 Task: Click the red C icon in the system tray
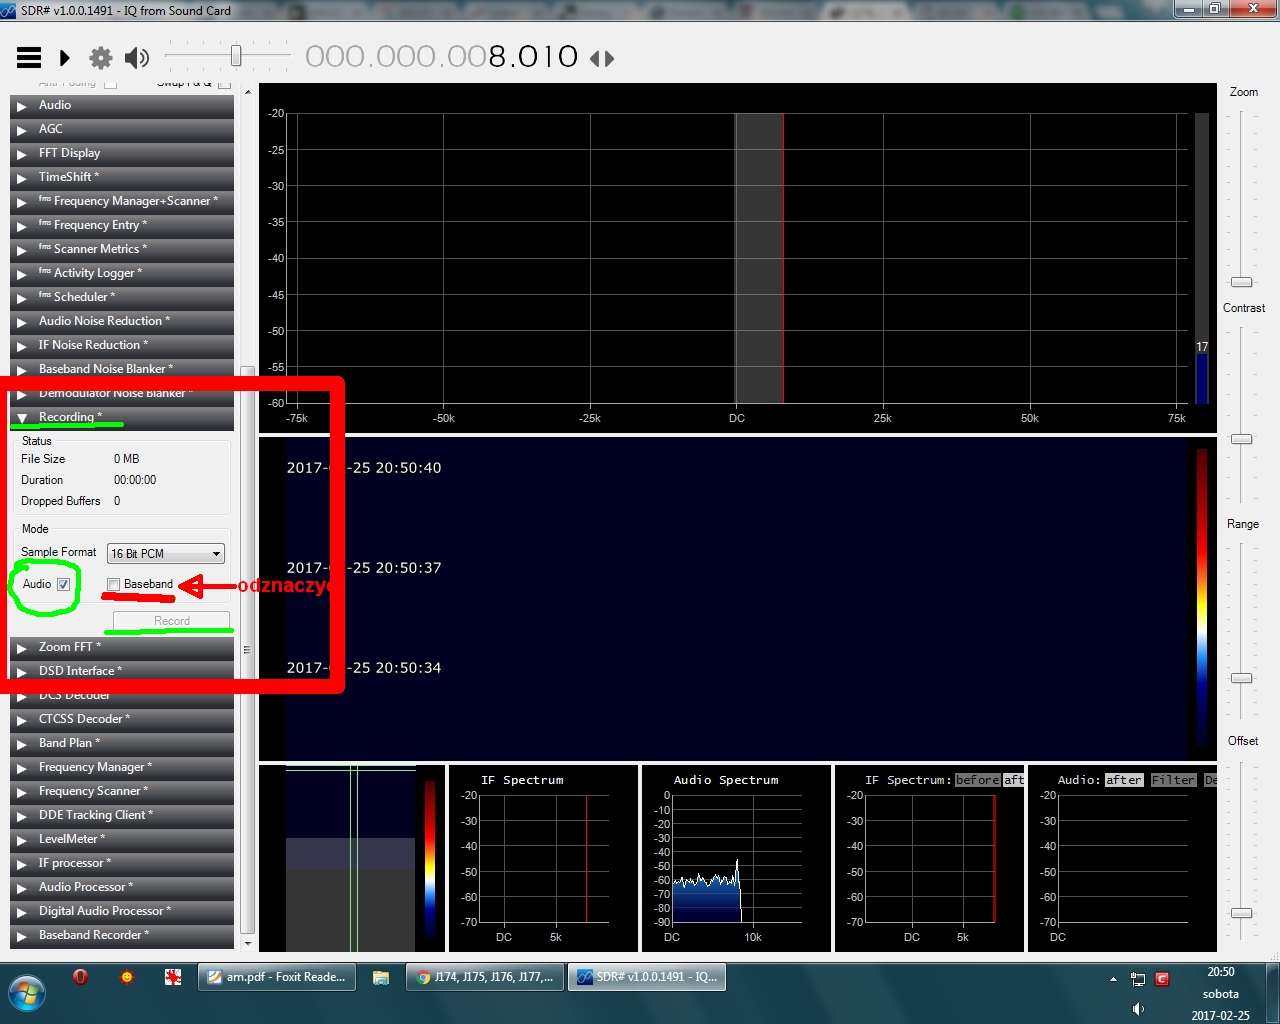click(x=1162, y=979)
